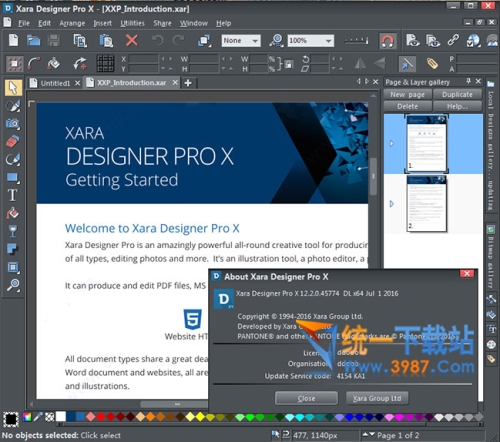Select the Selector arrow tool

13,88
